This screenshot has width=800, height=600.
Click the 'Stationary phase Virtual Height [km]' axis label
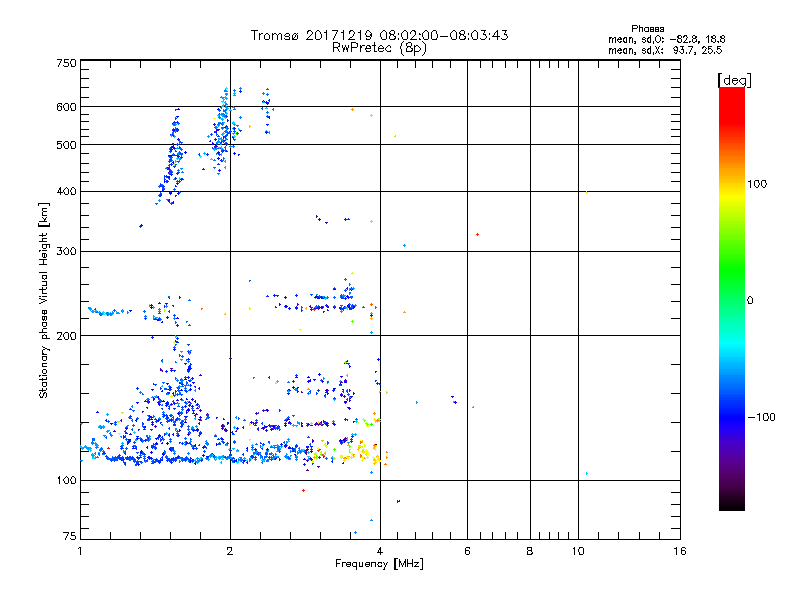pyautogui.click(x=44, y=300)
